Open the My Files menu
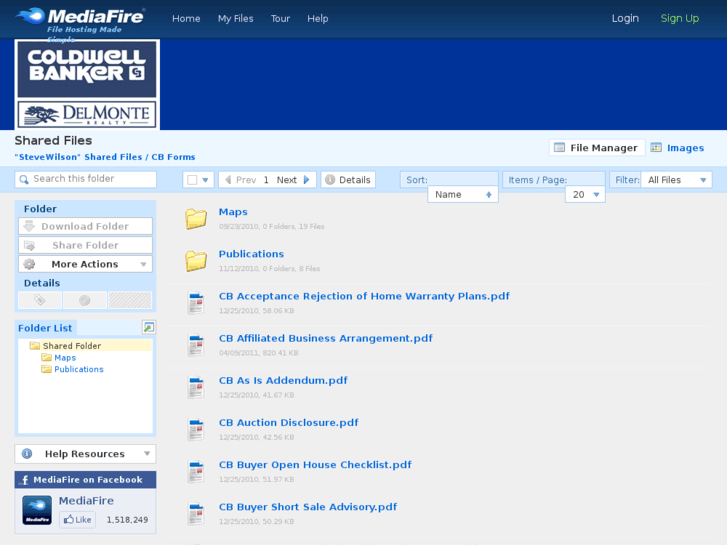 pyautogui.click(x=235, y=19)
